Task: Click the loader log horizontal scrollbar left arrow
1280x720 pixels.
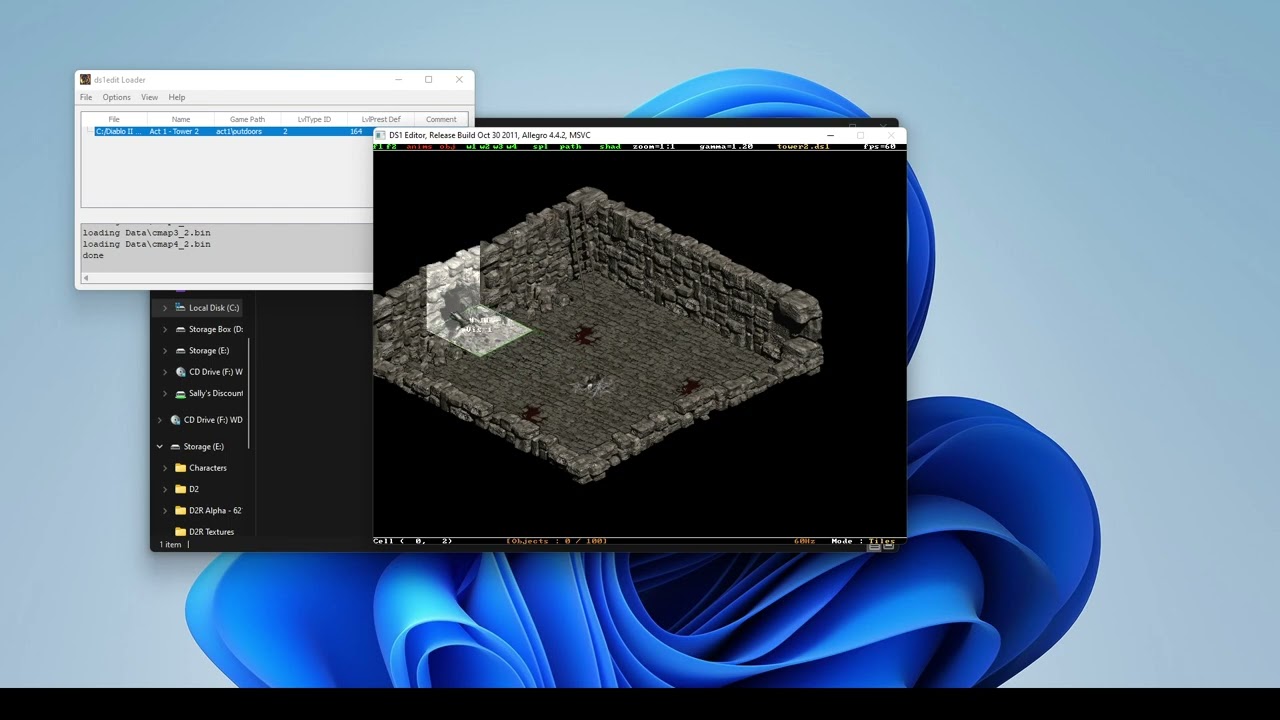Action: (x=86, y=278)
